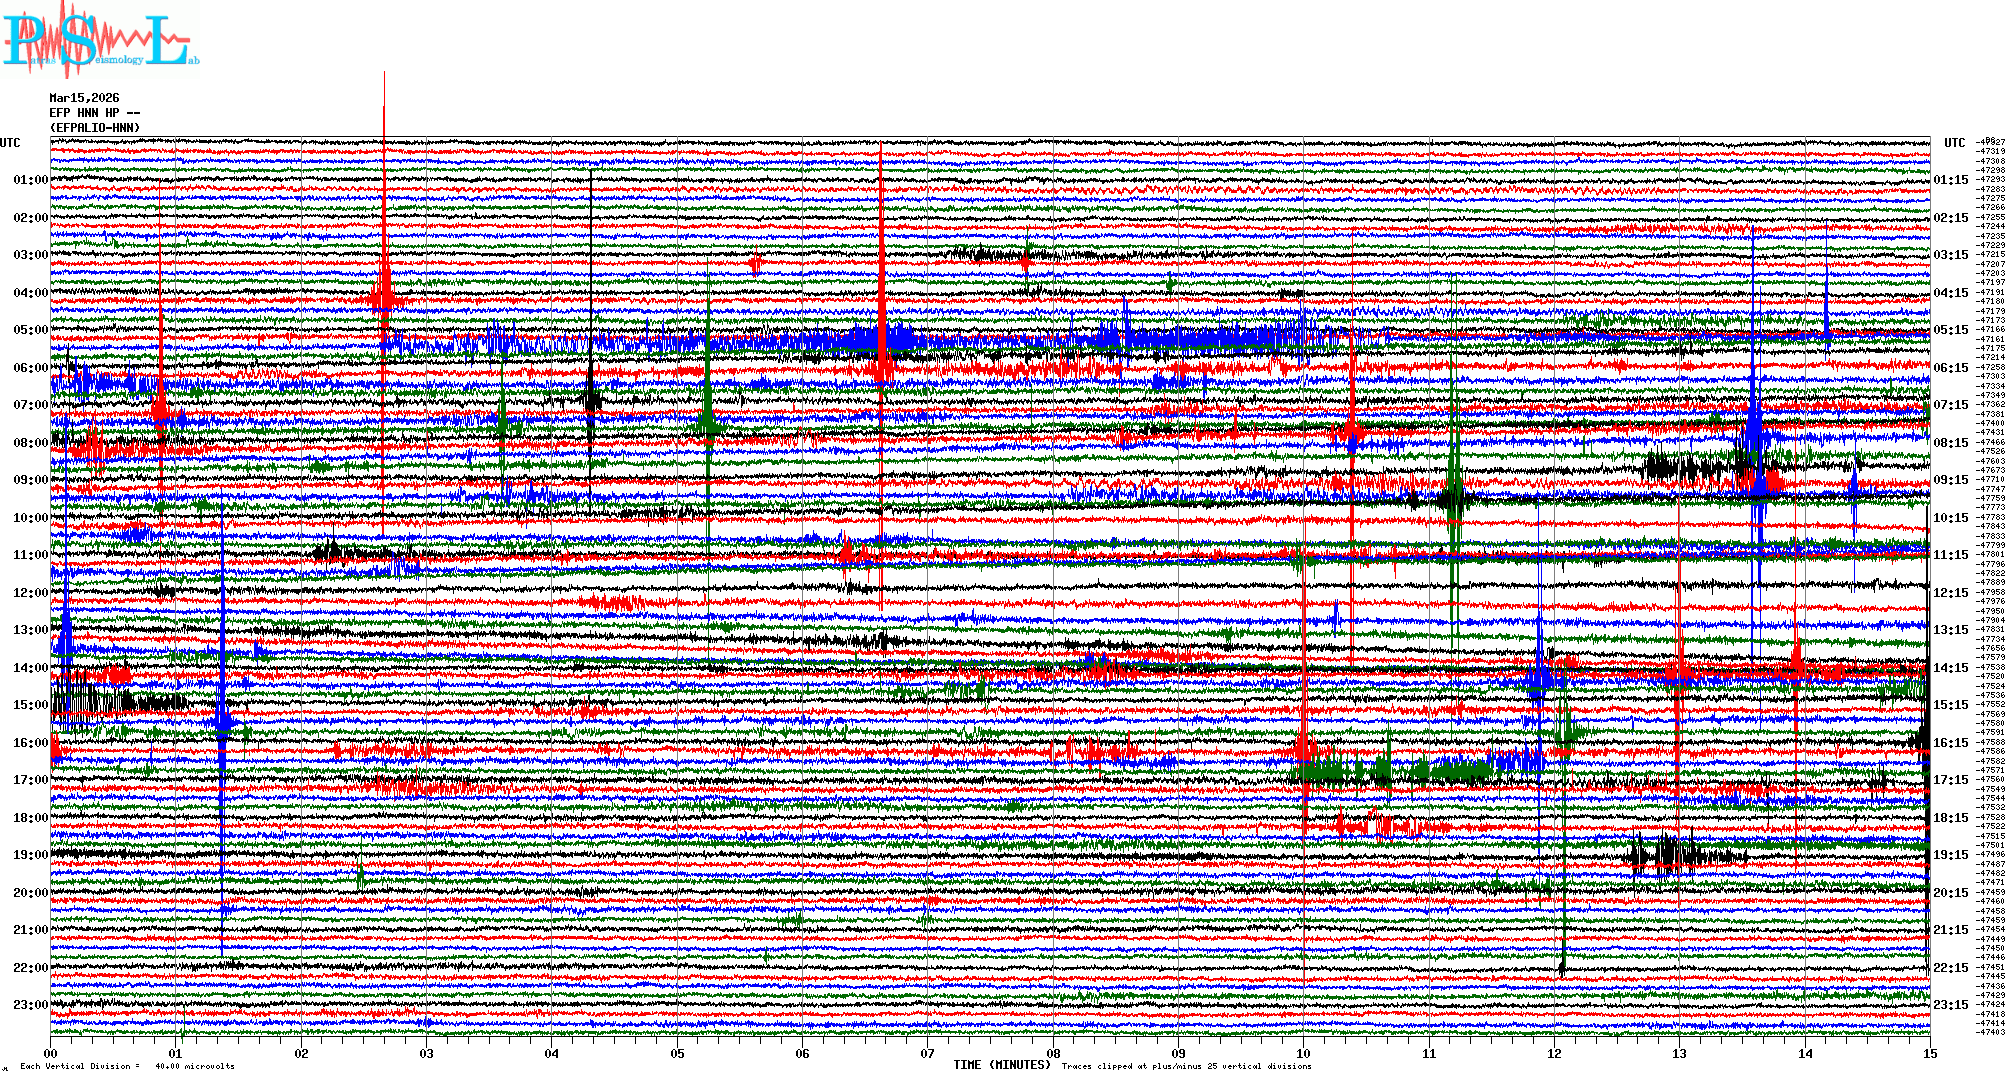Screen dimensions: 2010x1080
Task: Click the left UTC axis heading
Action: click(x=10, y=143)
